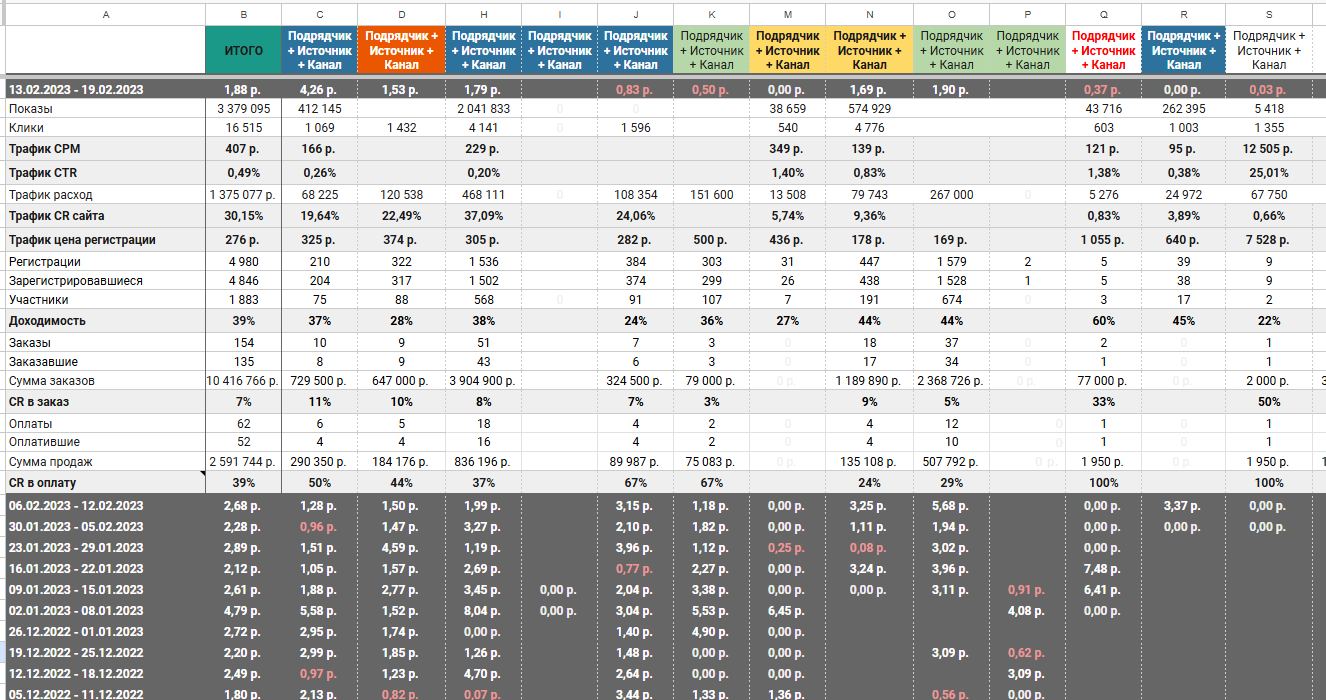Click the CR в оплату row label
Image resolution: width=1326 pixels, height=700 pixels.
(43, 483)
